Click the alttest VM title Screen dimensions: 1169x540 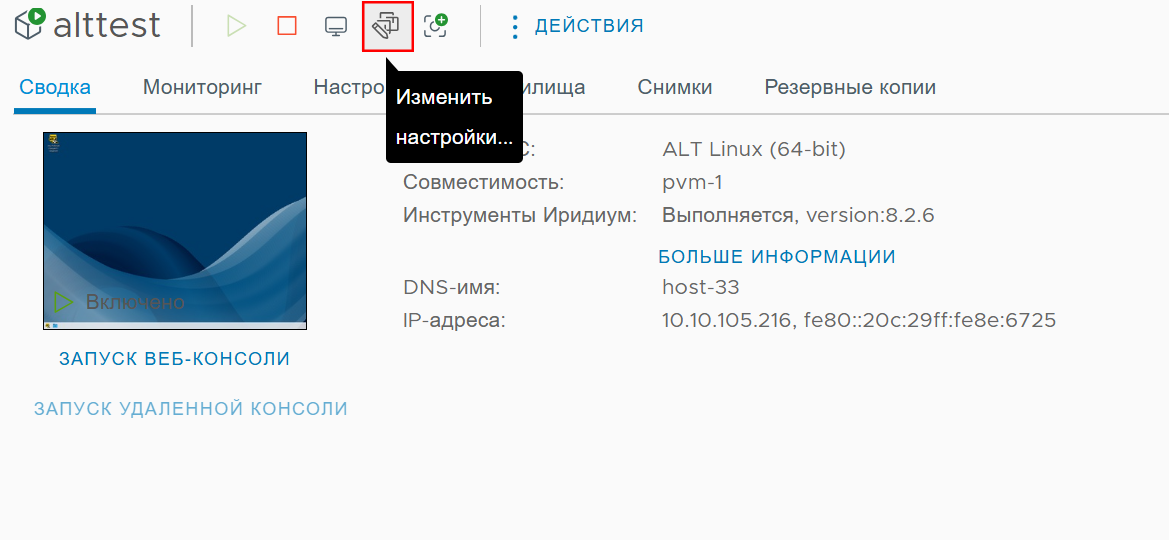(x=107, y=25)
